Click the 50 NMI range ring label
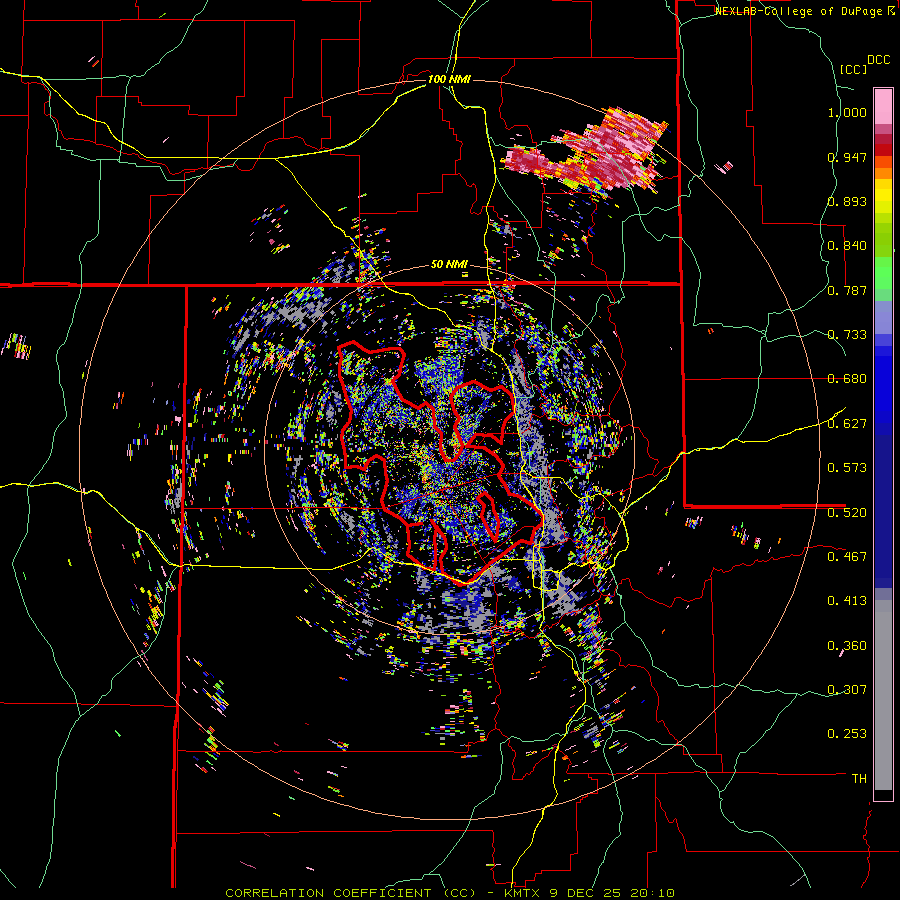900x900 pixels. pos(449,265)
